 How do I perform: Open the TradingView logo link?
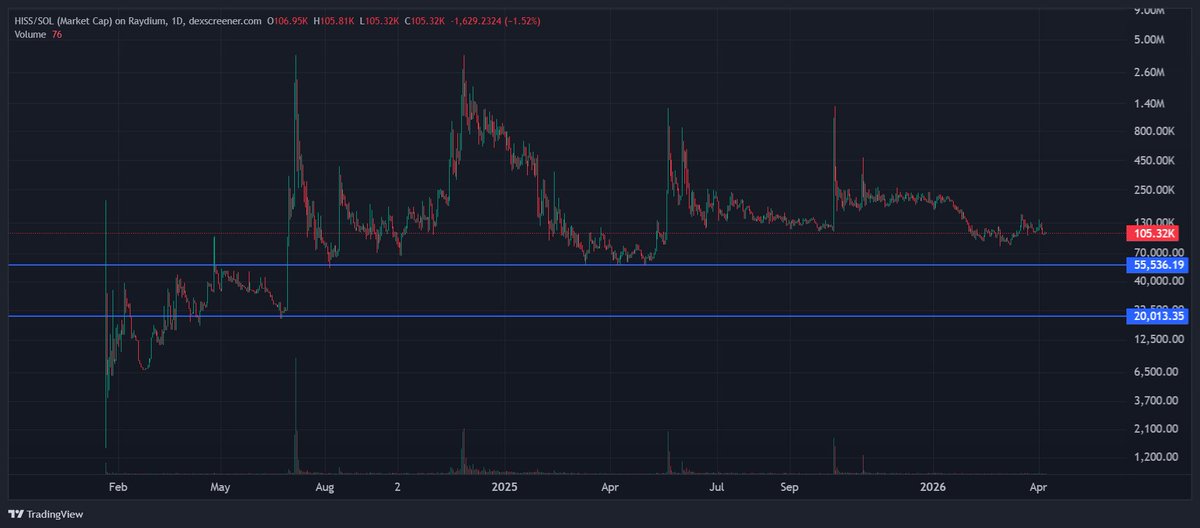[48, 514]
